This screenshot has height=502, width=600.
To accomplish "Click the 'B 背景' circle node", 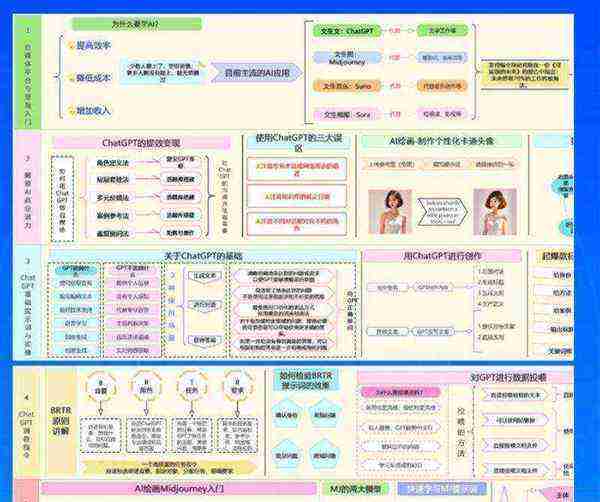I will point(101,386).
